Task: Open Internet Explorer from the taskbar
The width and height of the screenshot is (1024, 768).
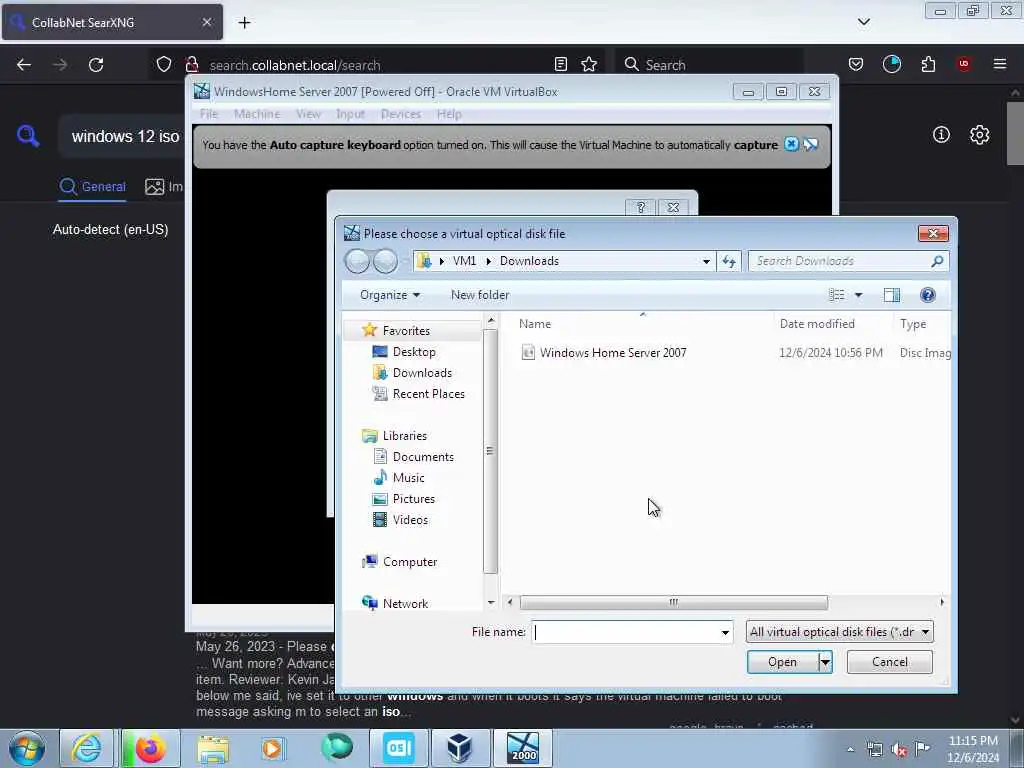Action: click(x=87, y=748)
